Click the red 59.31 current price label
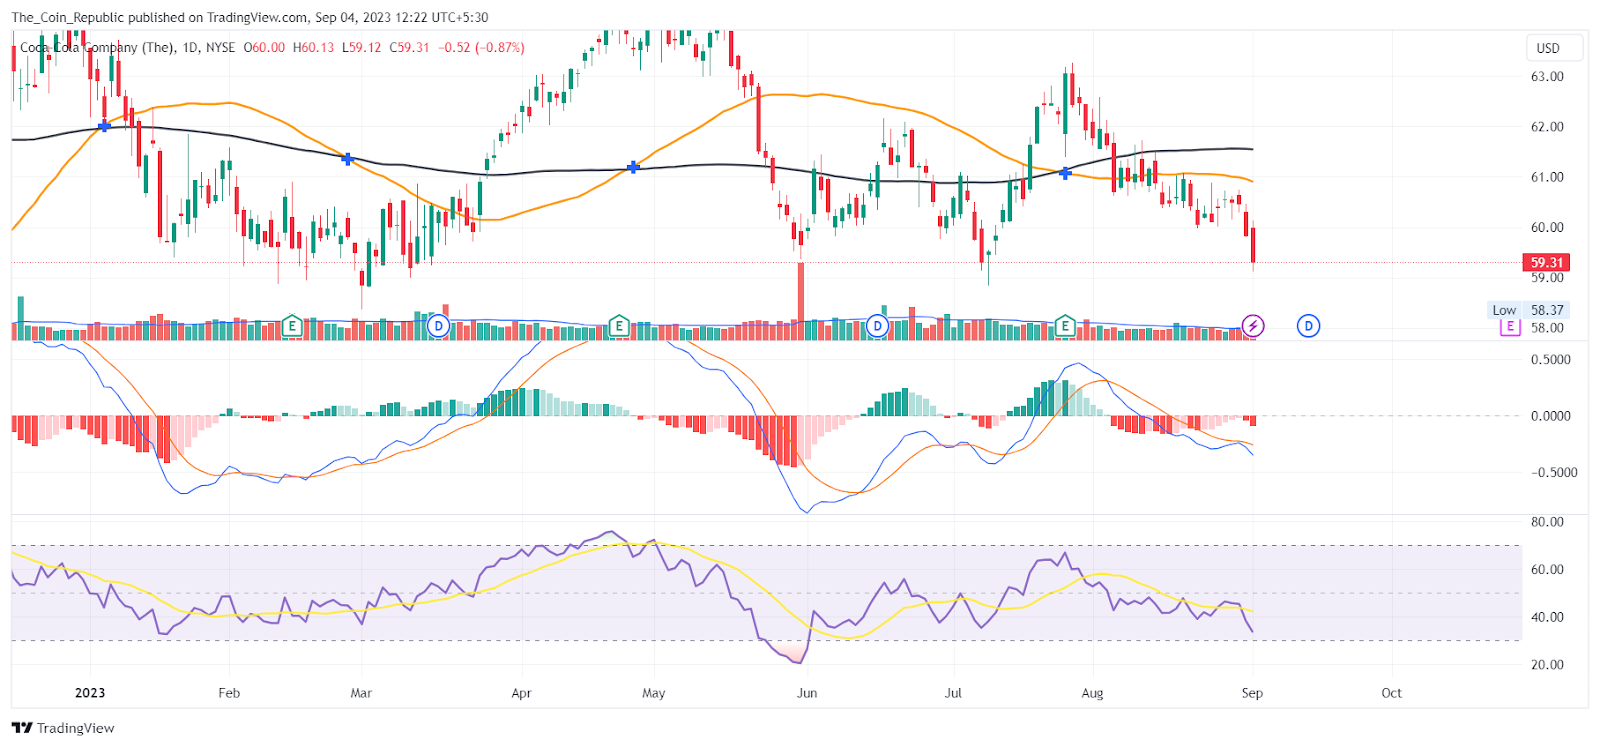Image resolution: width=1600 pixels, height=747 pixels. tap(1546, 262)
